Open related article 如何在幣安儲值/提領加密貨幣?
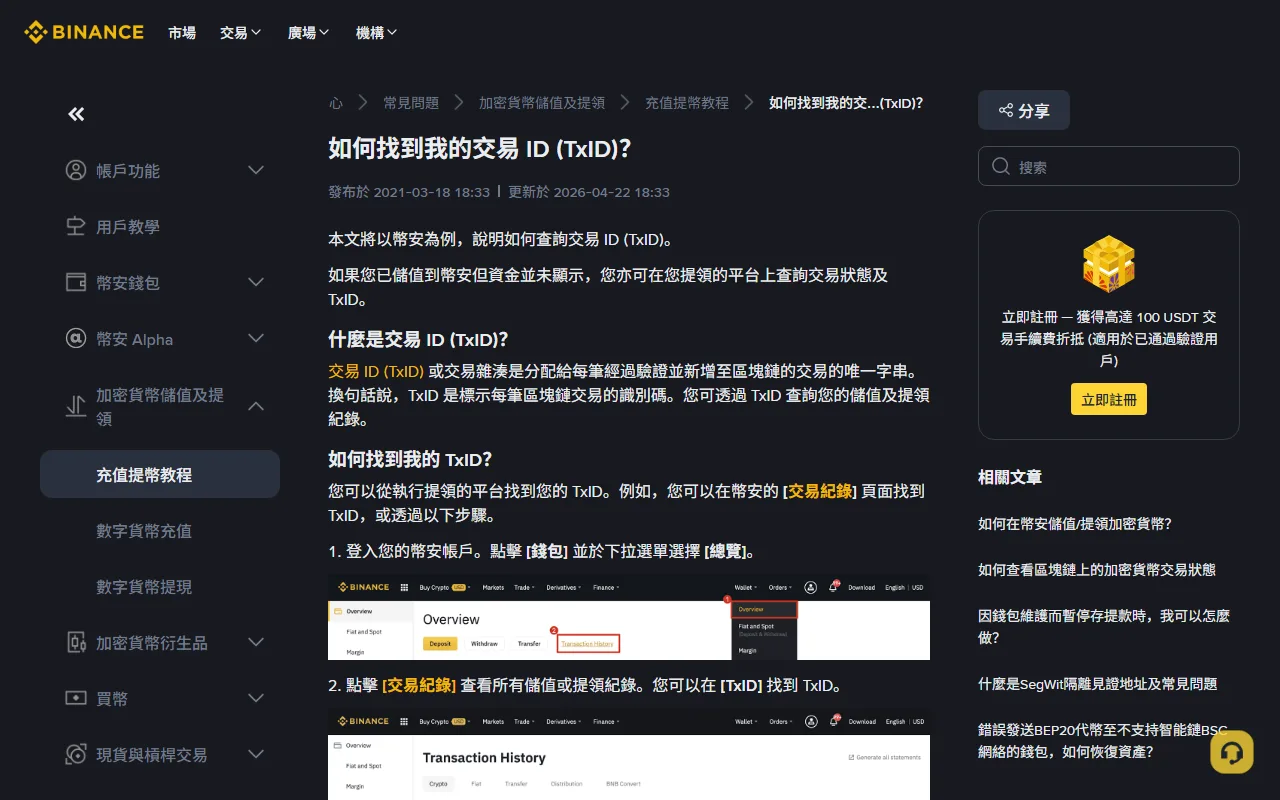Image resolution: width=1280 pixels, height=800 pixels. [1075, 523]
